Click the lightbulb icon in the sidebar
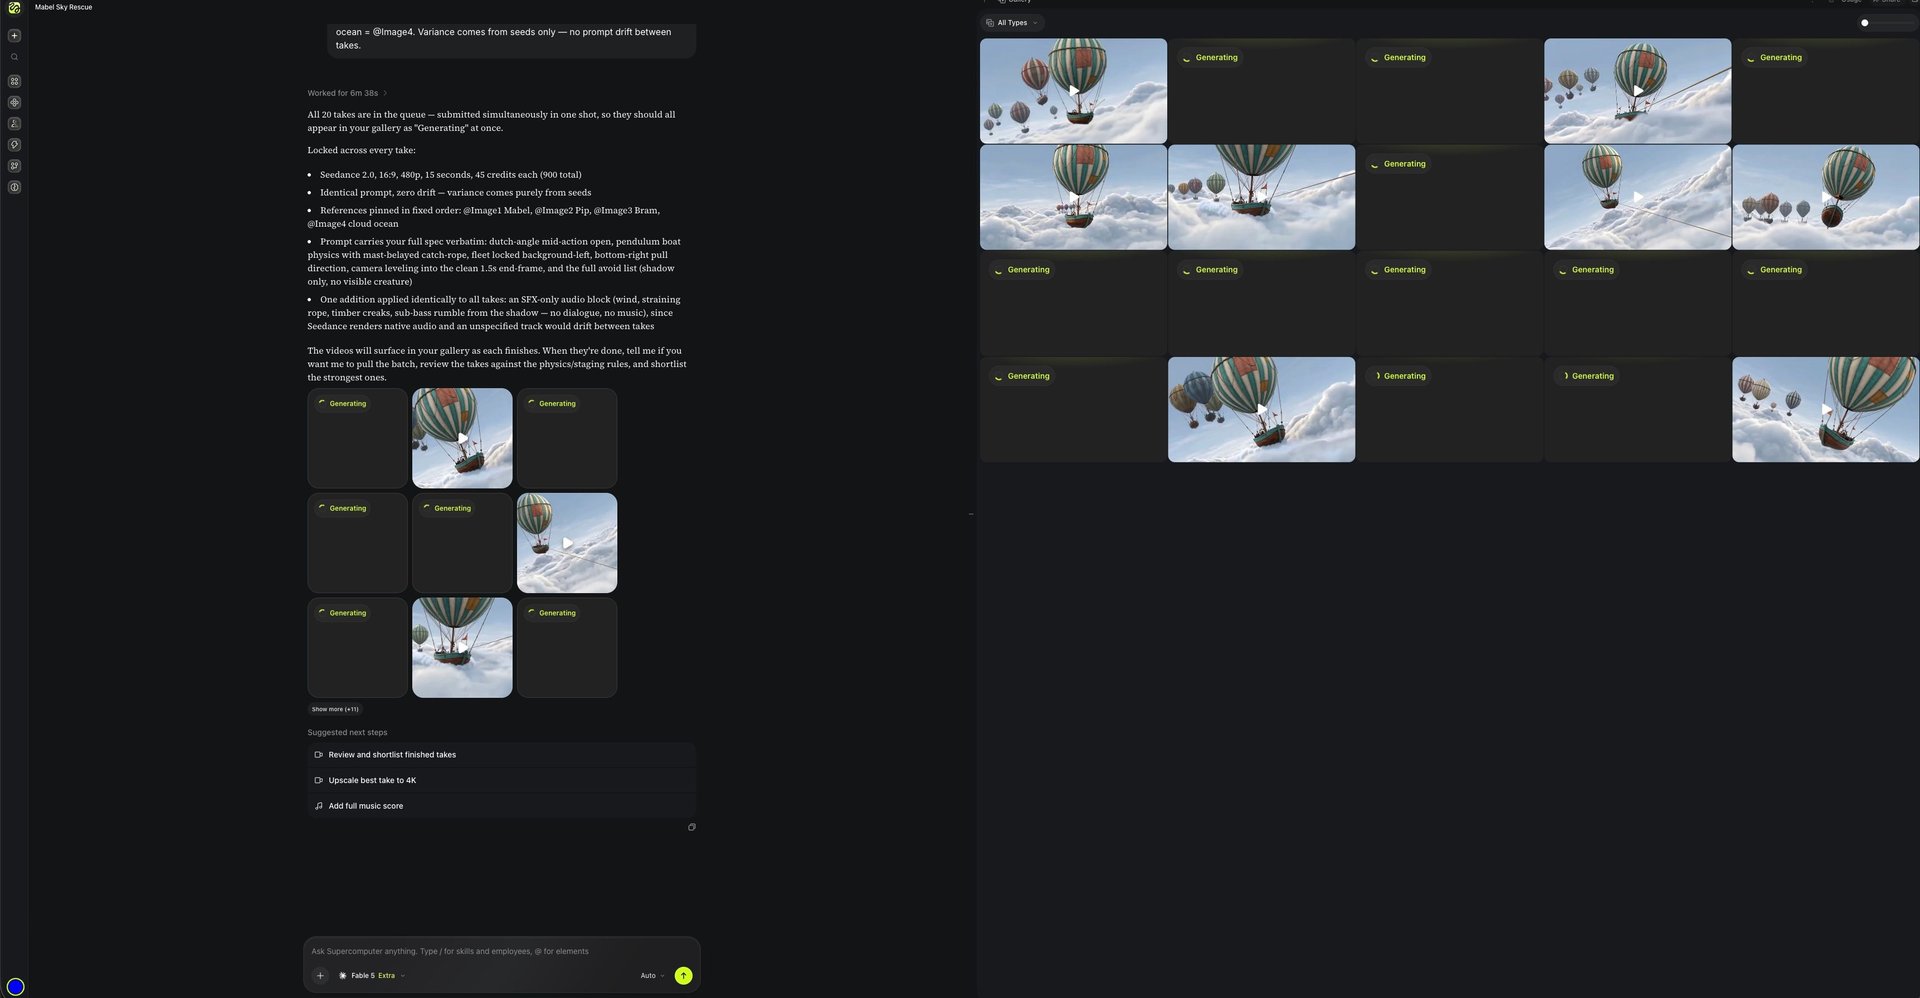The height and width of the screenshot is (998, 1920). click(x=14, y=145)
